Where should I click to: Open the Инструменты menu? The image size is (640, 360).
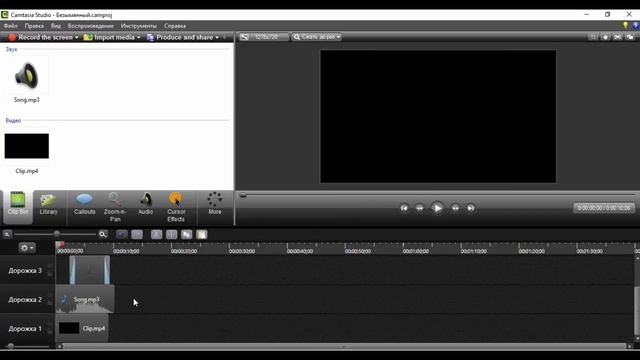(x=139, y=26)
